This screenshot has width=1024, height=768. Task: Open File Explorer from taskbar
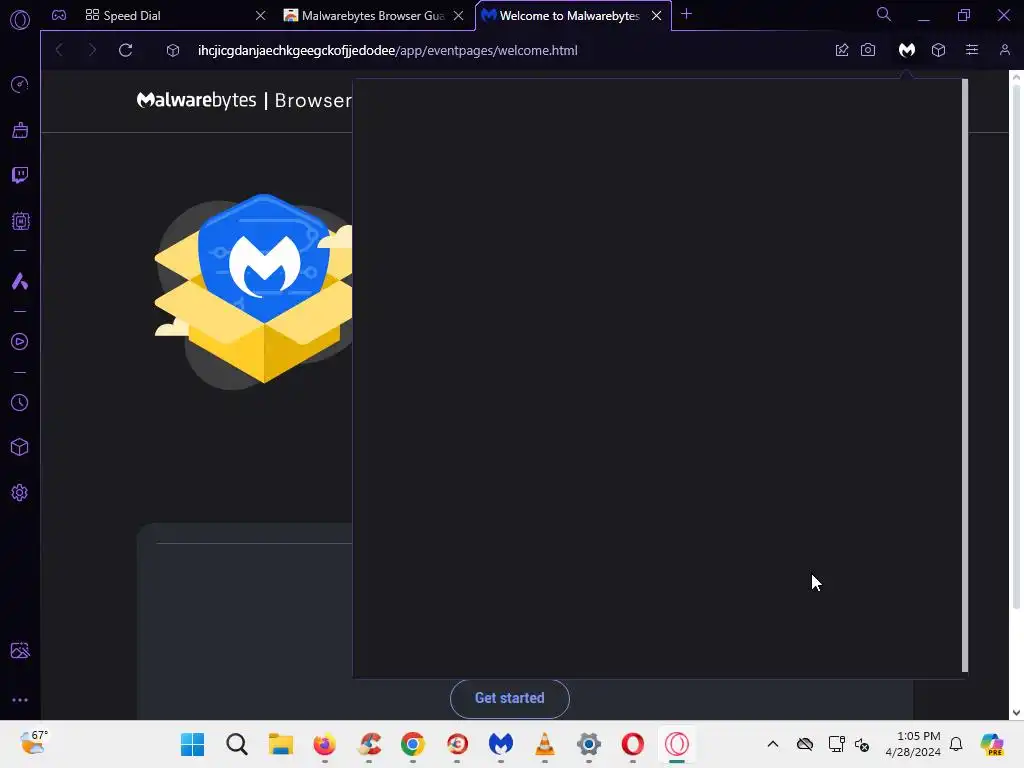pos(280,744)
